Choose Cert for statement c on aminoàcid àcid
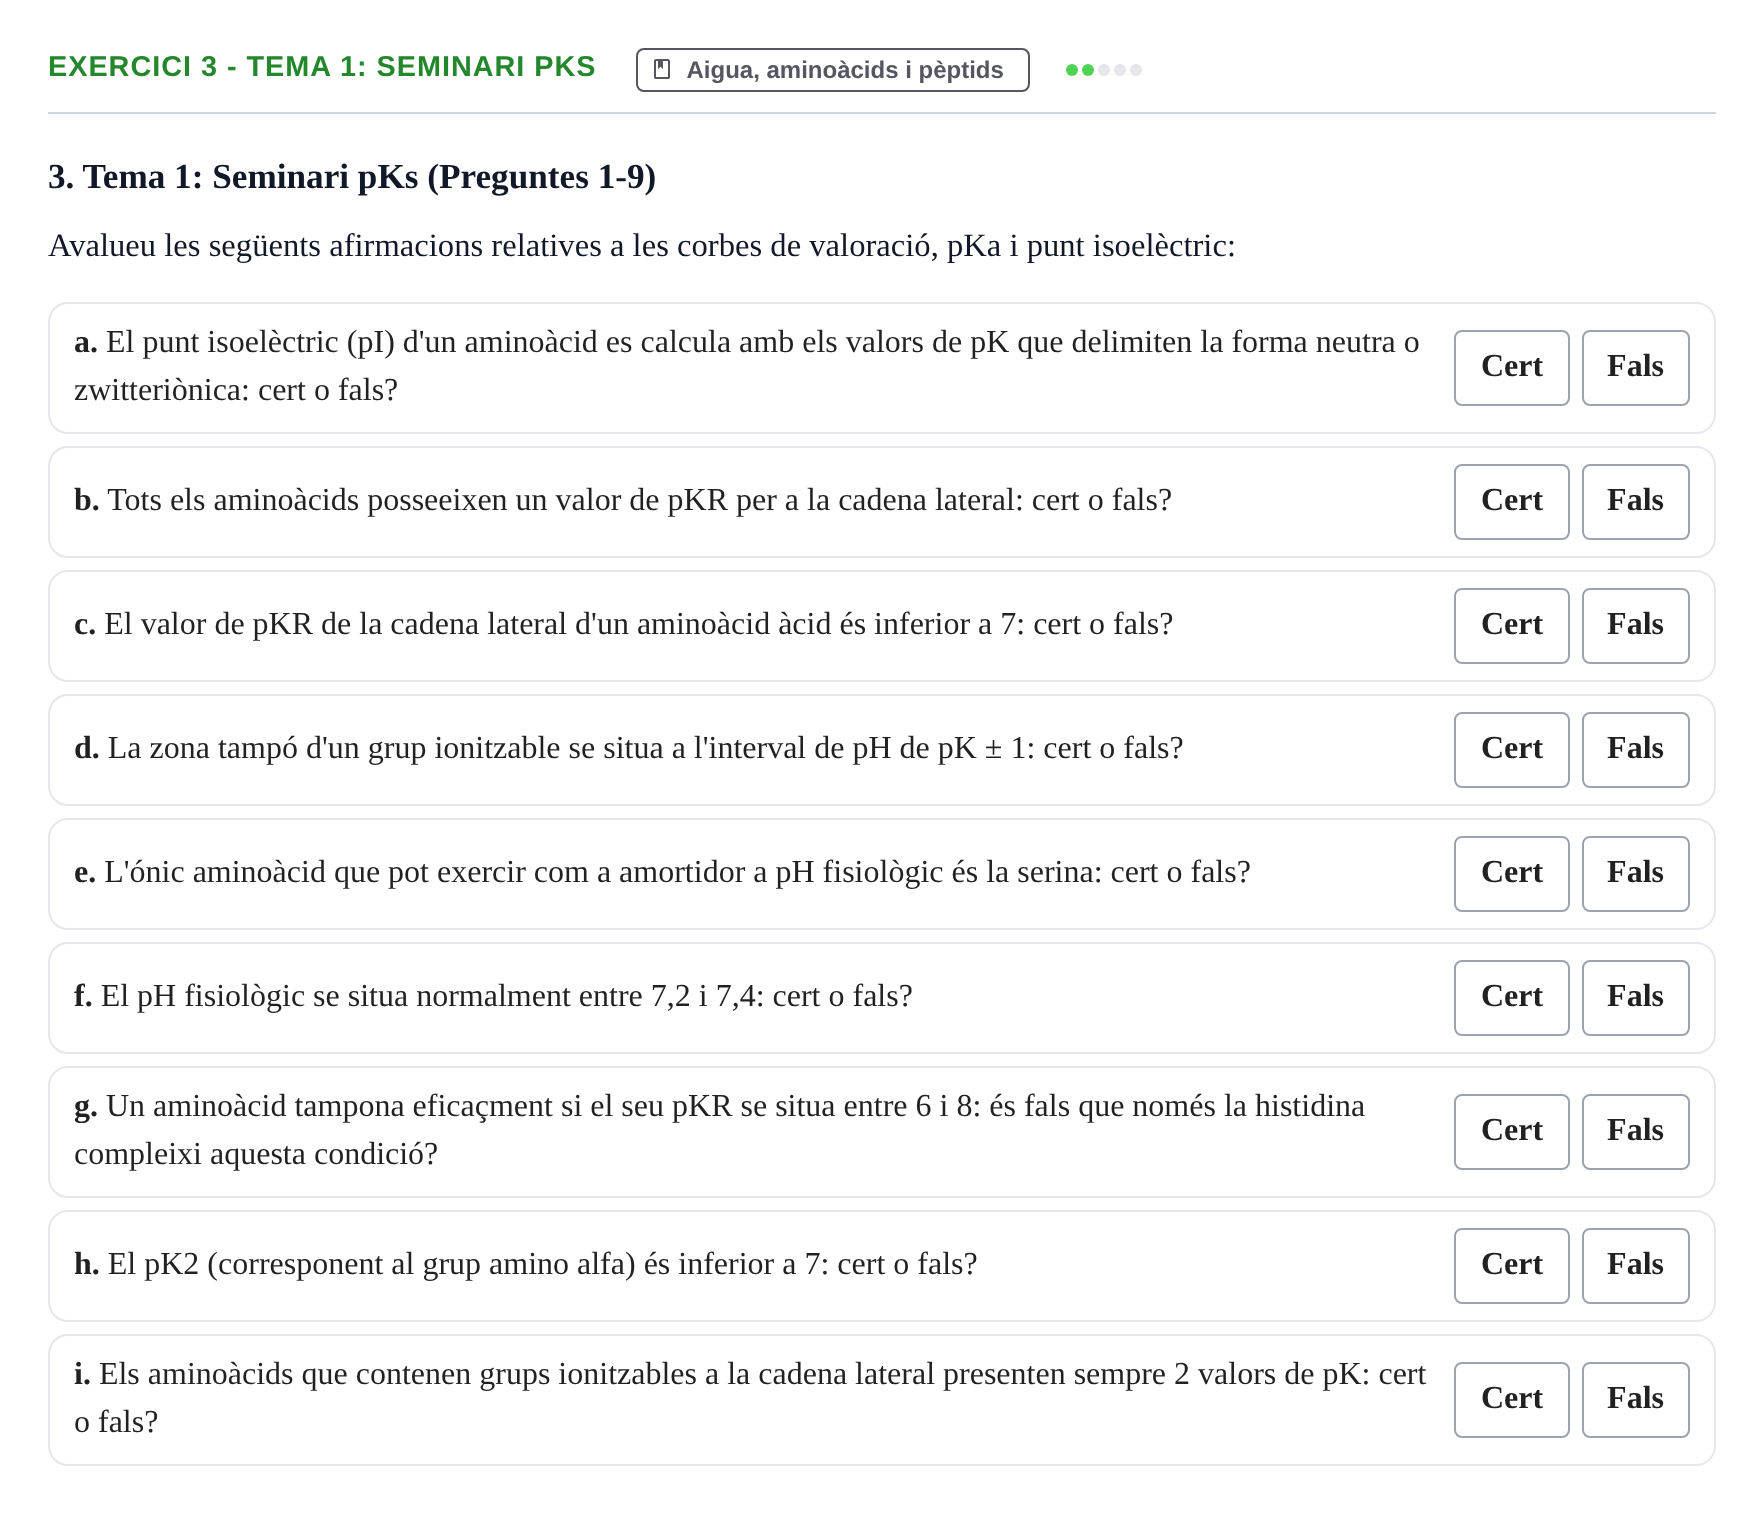The image size is (1764, 1514). pyautogui.click(x=1511, y=625)
